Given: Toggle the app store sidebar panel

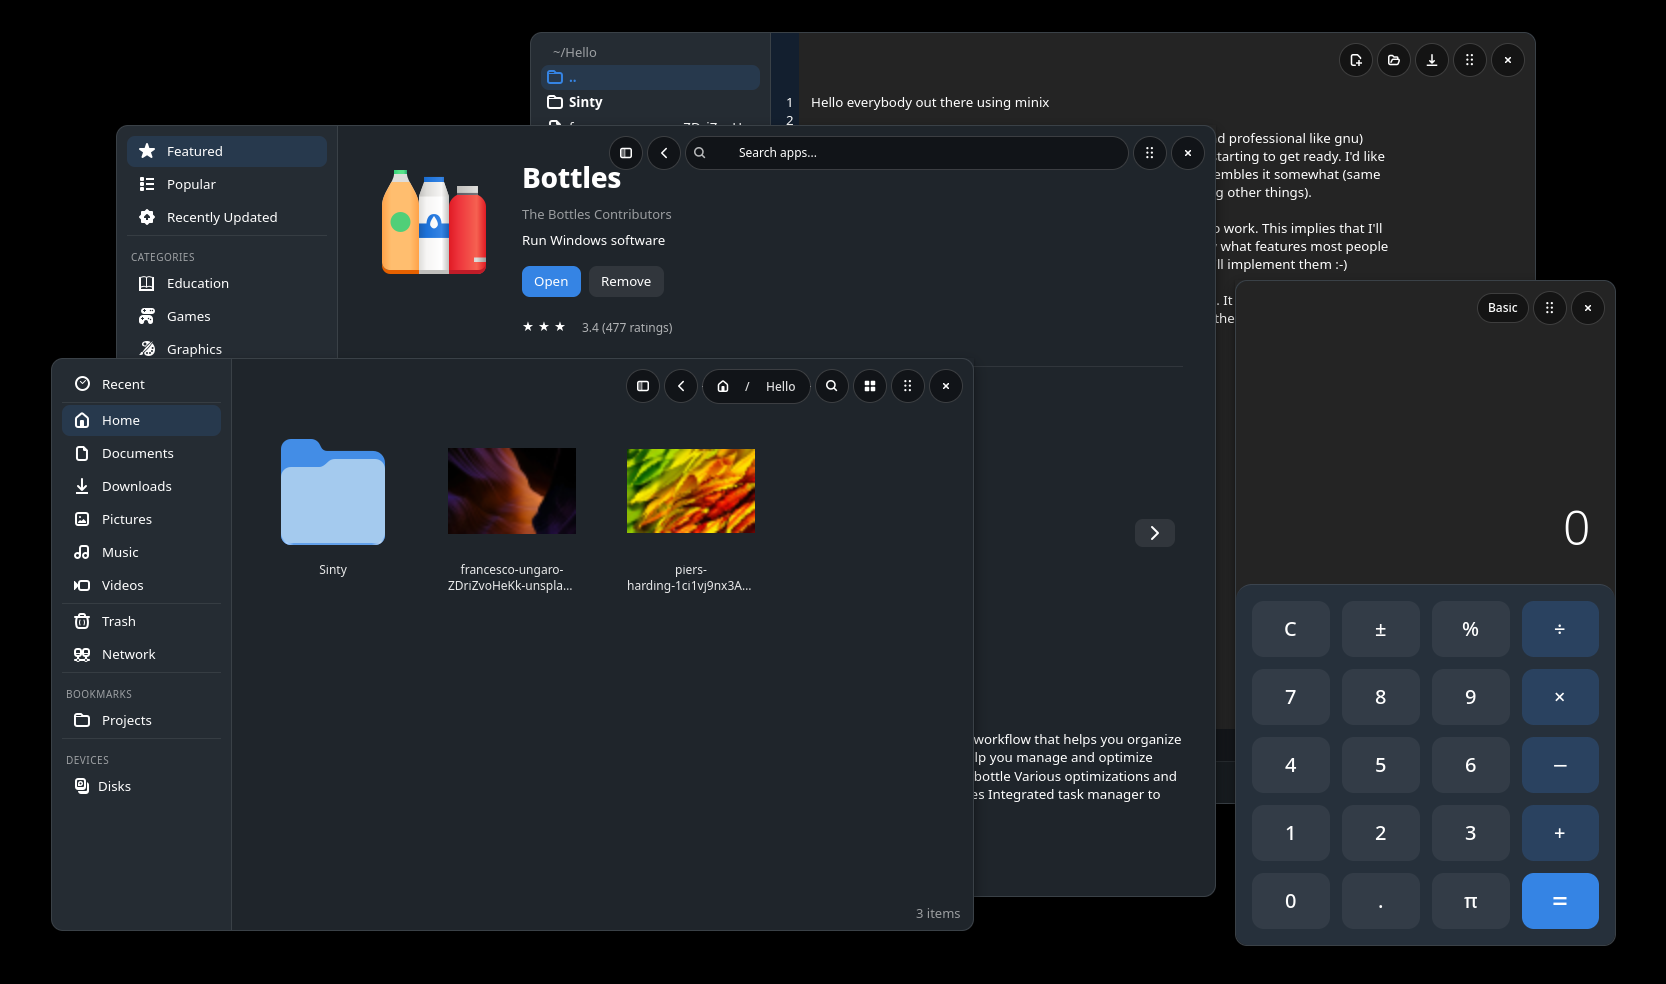Looking at the screenshot, I should pos(626,153).
